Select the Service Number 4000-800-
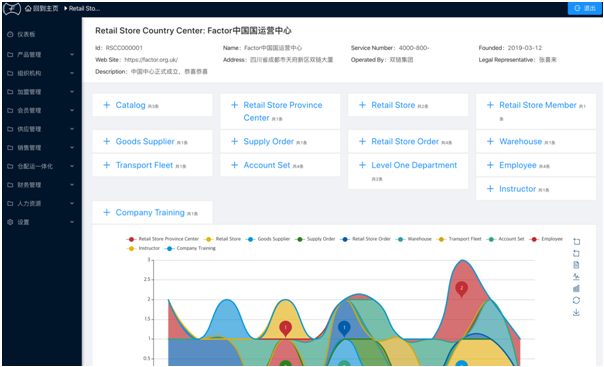Image resolution: width=604 pixels, height=367 pixels. coord(414,48)
